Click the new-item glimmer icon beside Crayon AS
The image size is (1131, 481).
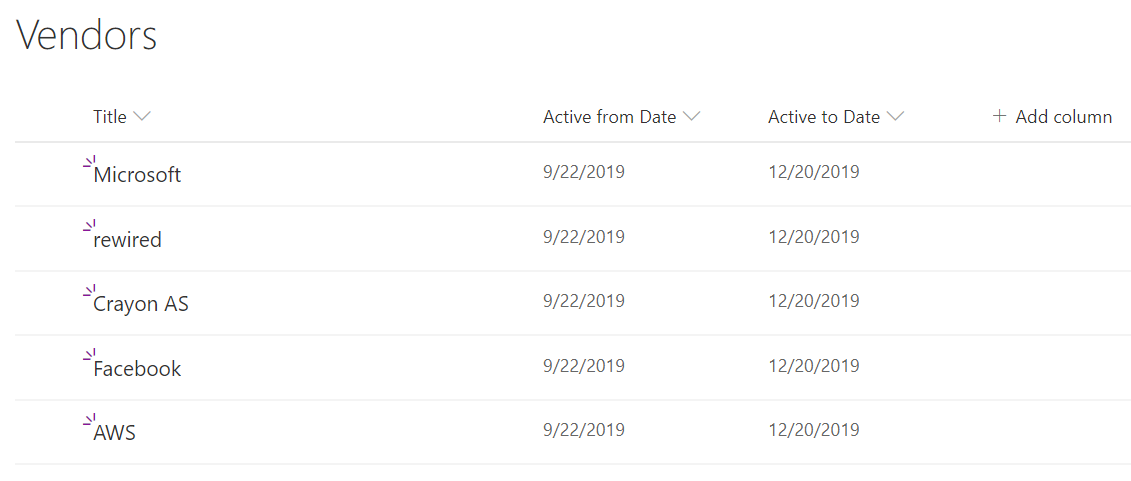pos(89,291)
